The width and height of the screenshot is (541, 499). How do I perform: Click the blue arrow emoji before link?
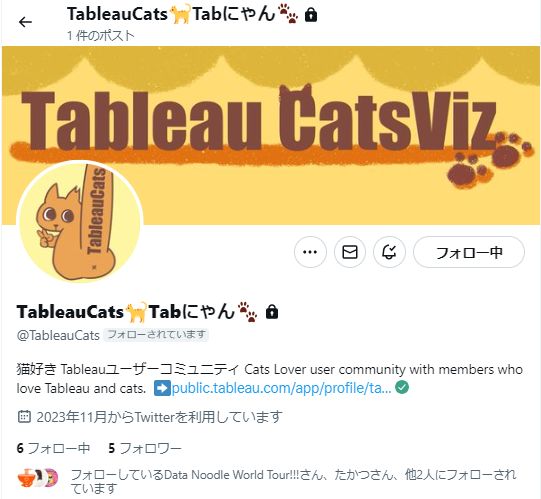coord(162,388)
